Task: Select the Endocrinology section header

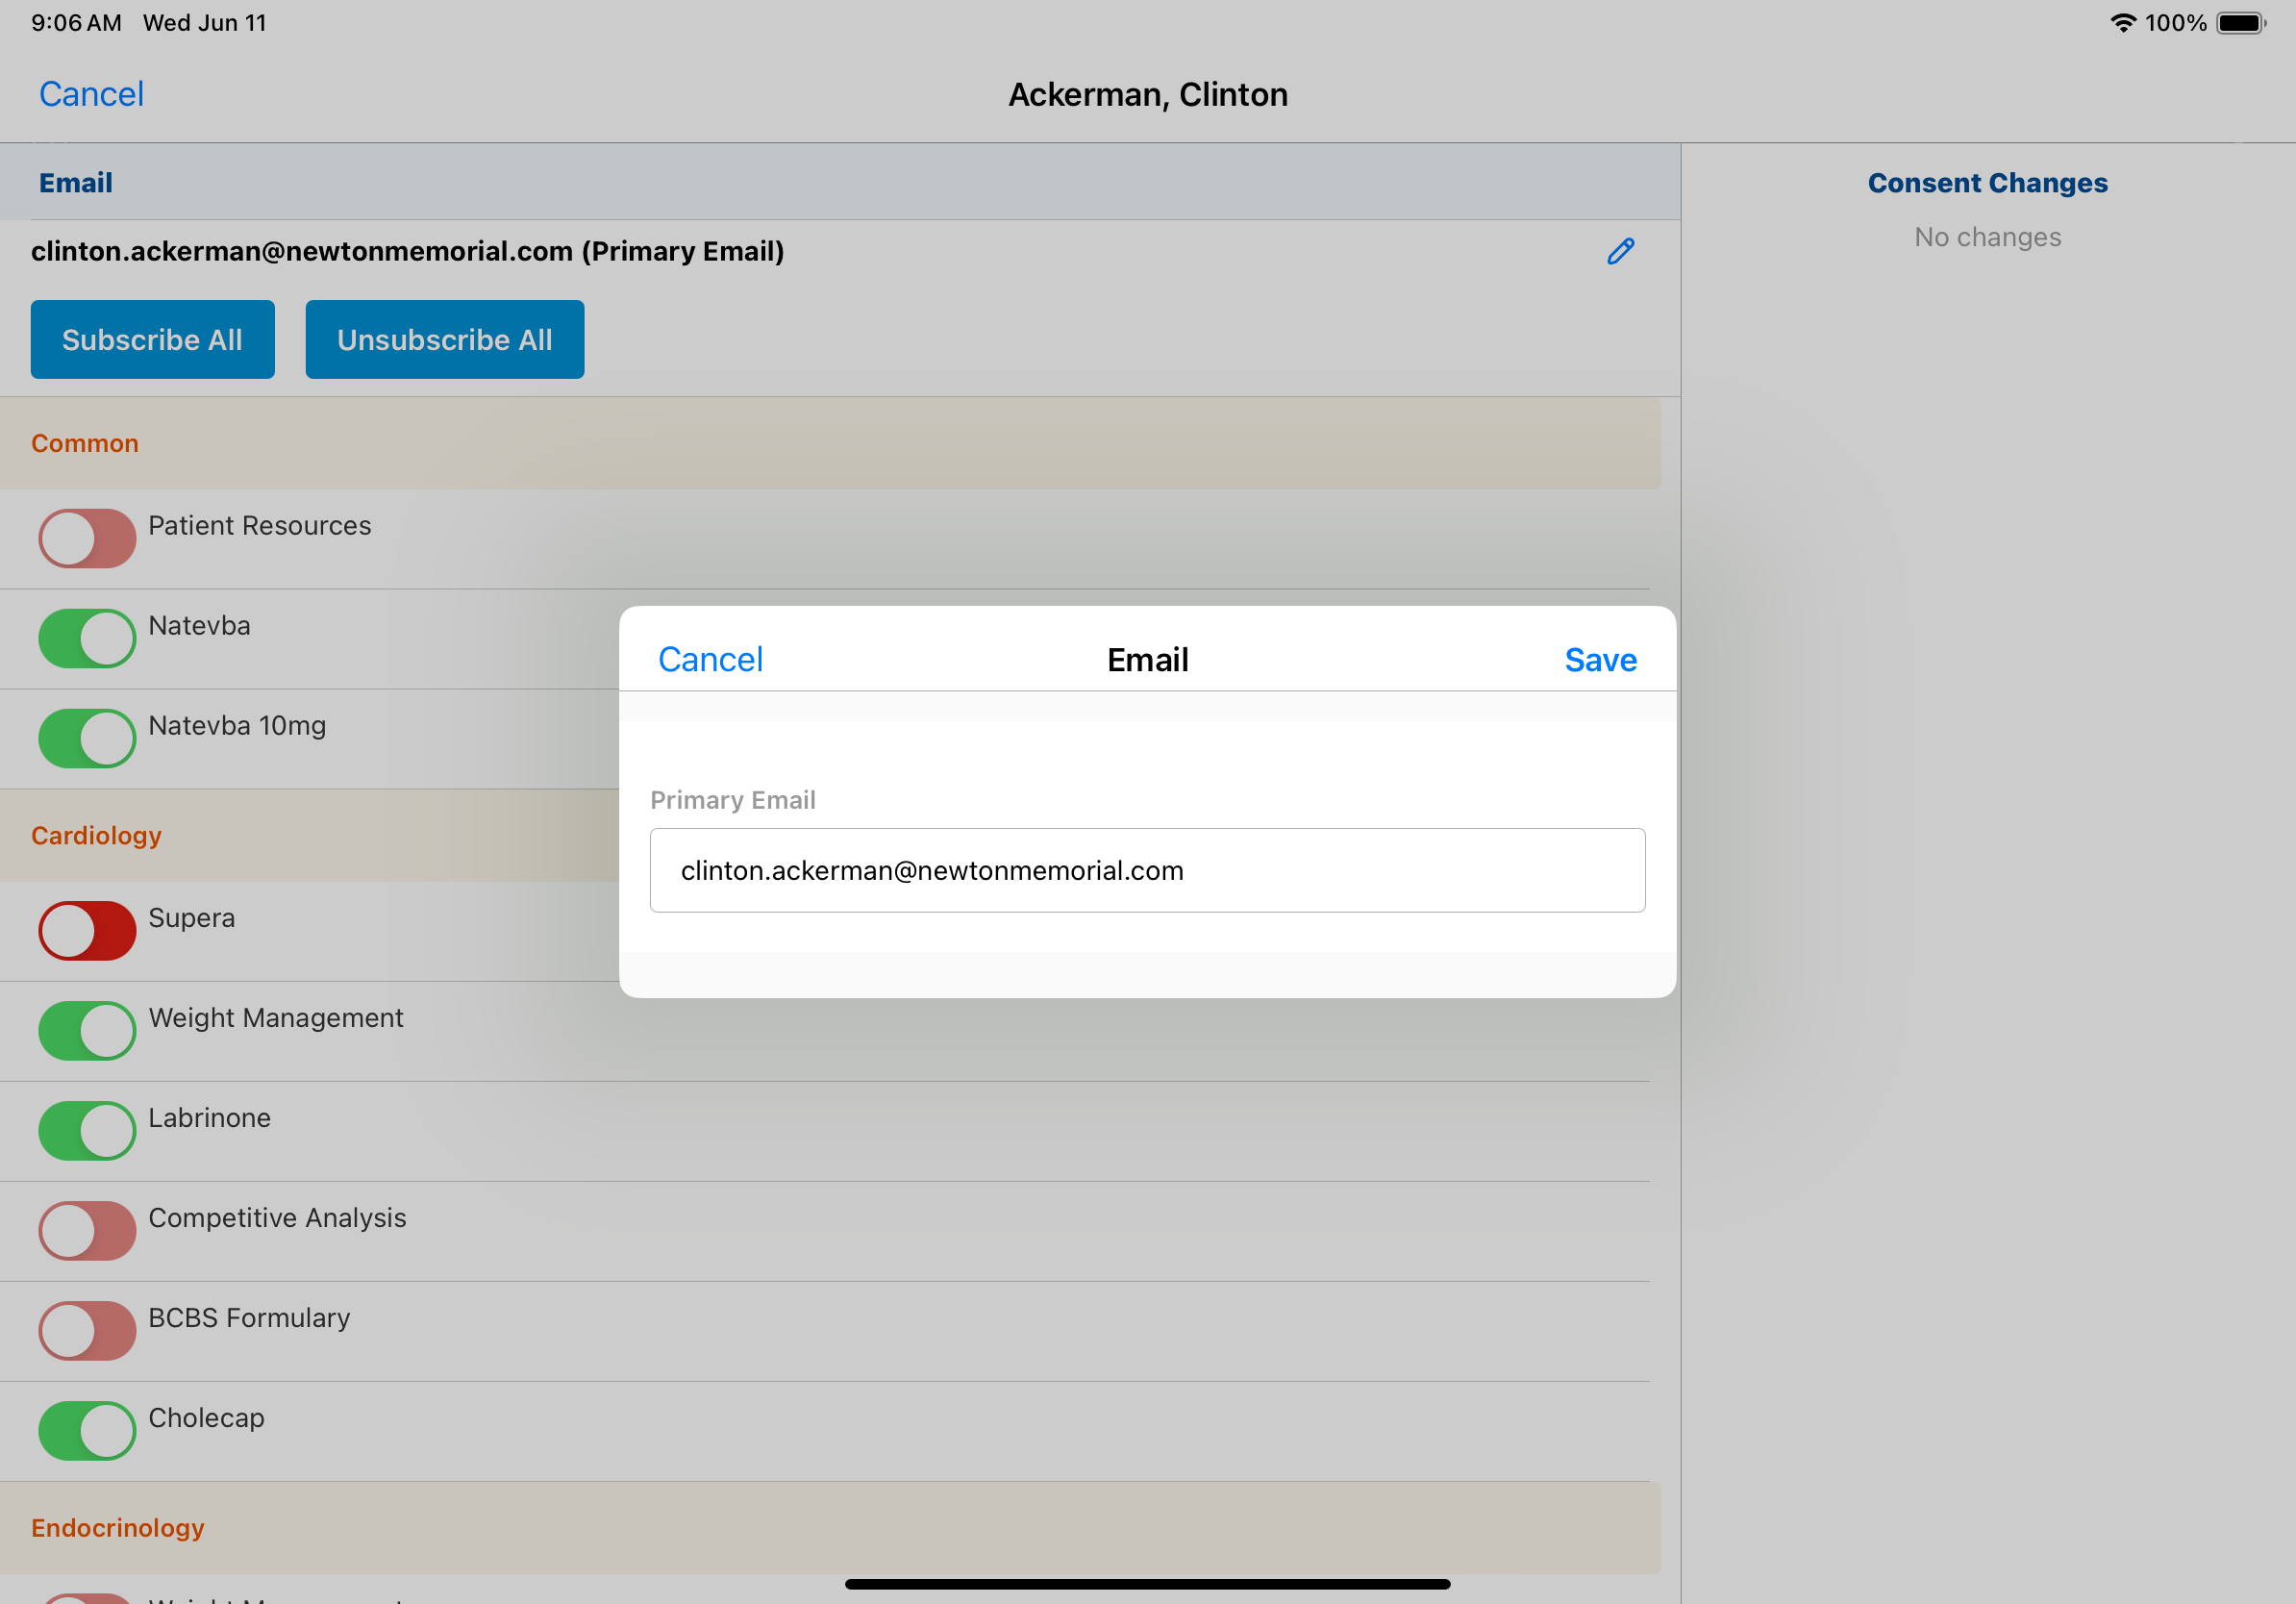Action: click(118, 1527)
